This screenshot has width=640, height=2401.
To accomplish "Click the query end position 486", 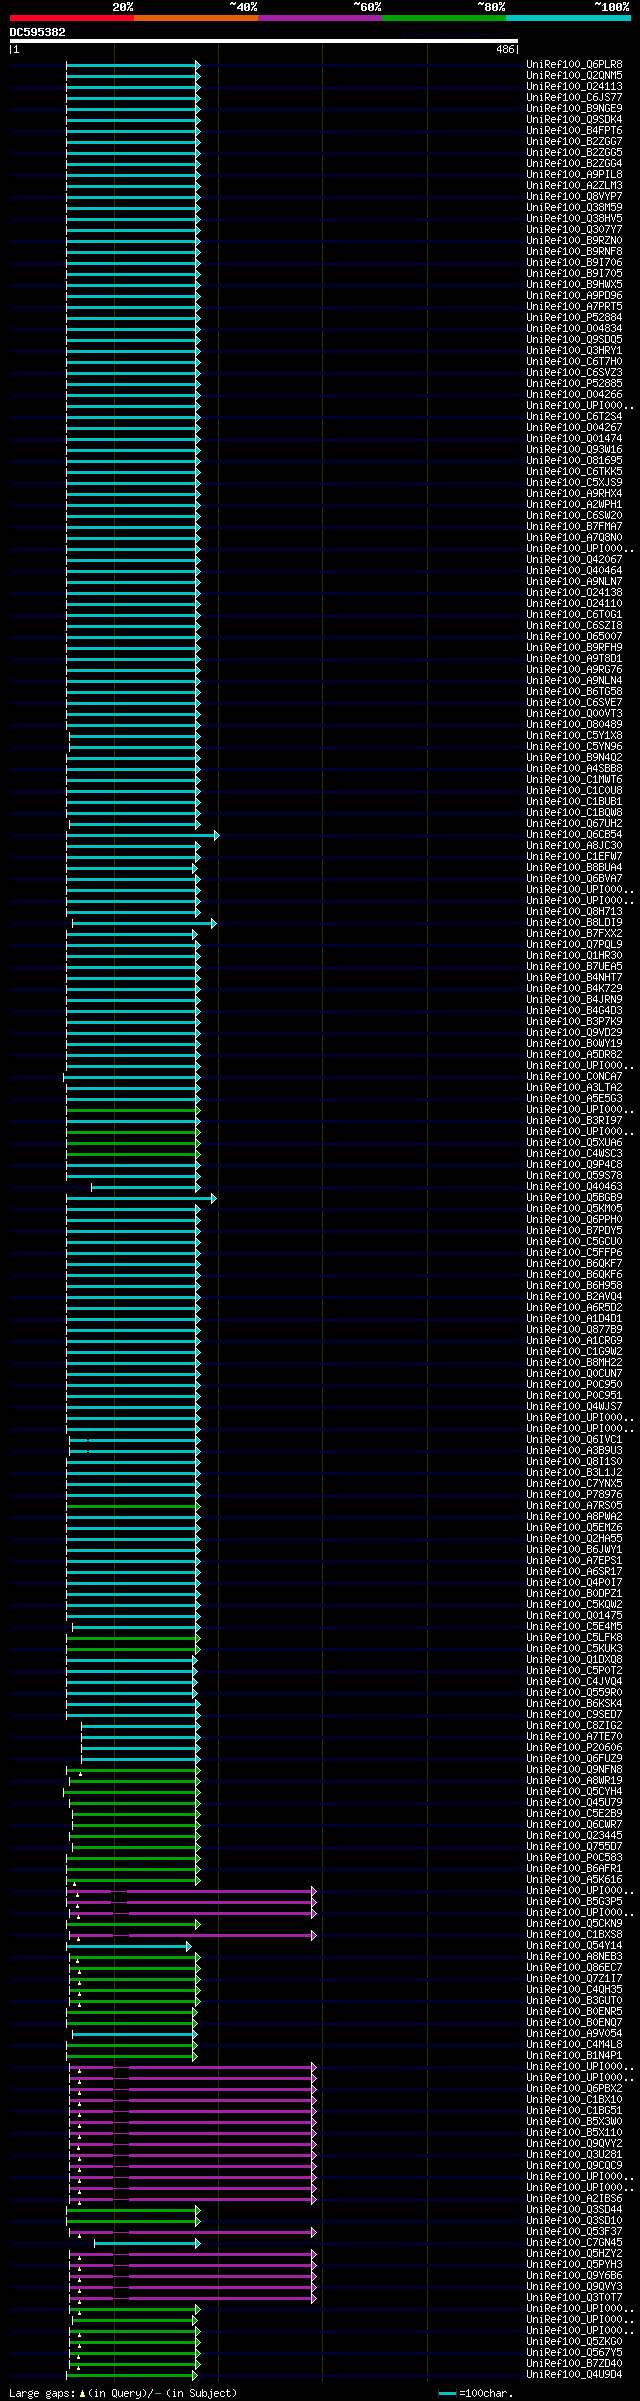I will (x=505, y=49).
